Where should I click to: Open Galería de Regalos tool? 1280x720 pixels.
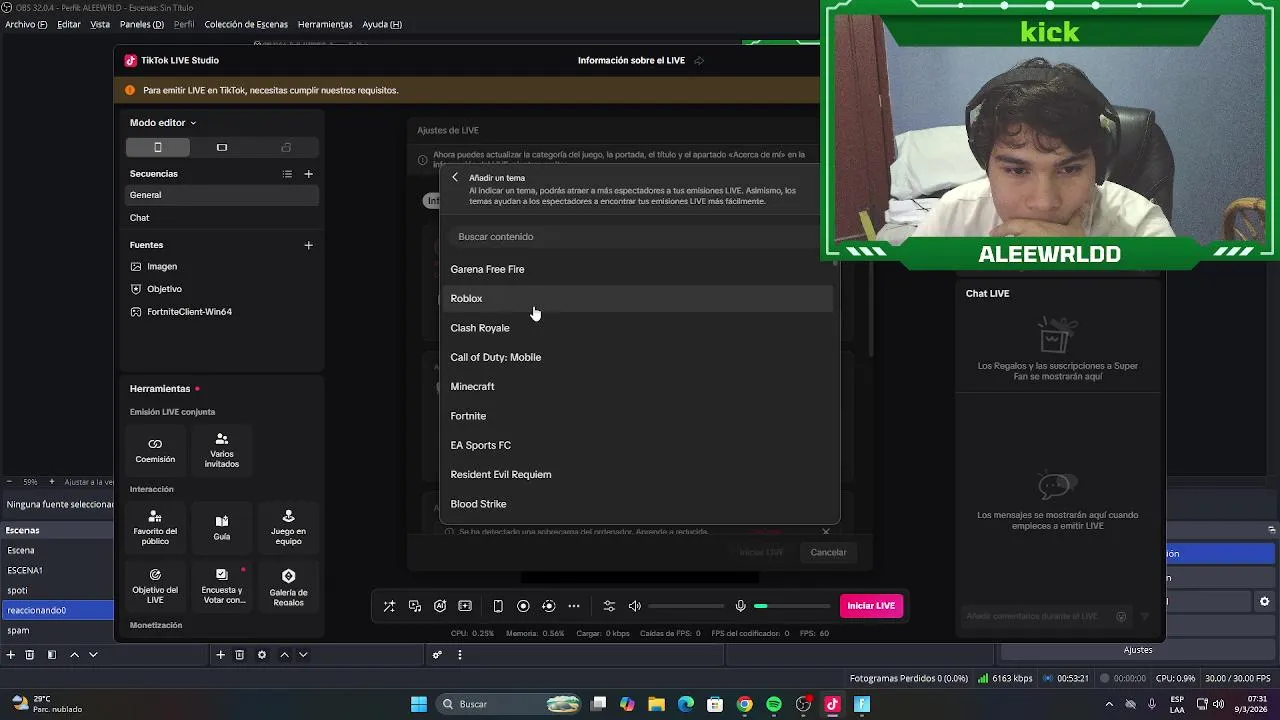tap(288, 586)
